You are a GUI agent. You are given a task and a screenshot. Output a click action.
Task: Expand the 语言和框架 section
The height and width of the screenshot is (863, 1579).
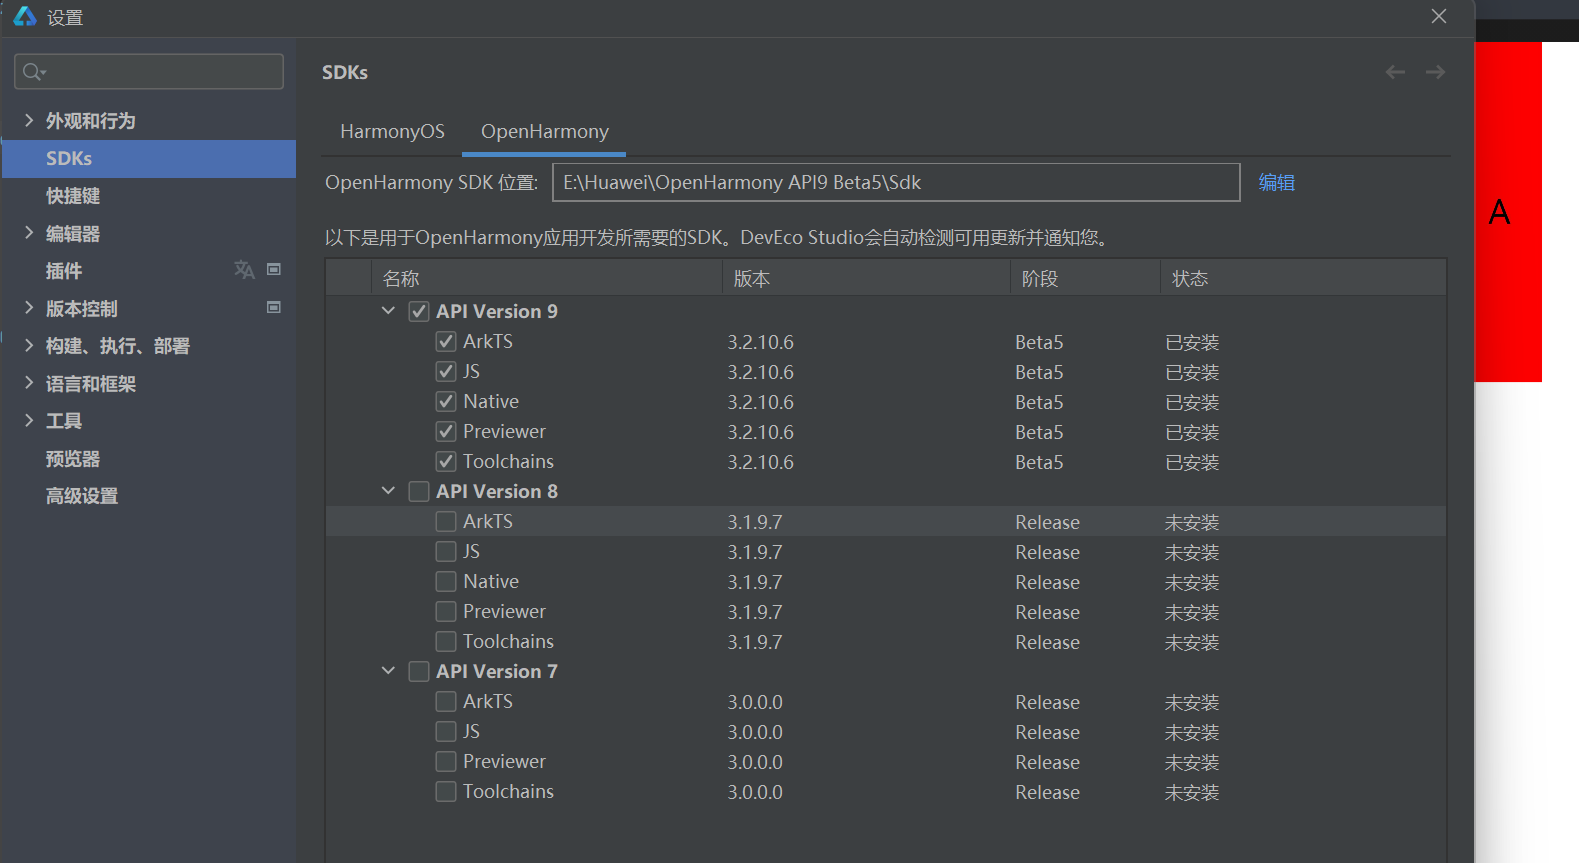(x=29, y=383)
